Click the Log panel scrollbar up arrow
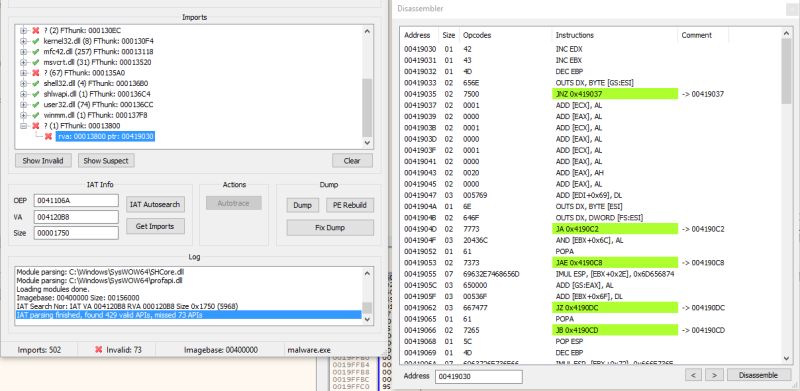Image resolution: width=800 pixels, height=391 pixels. (x=367, y=273)
